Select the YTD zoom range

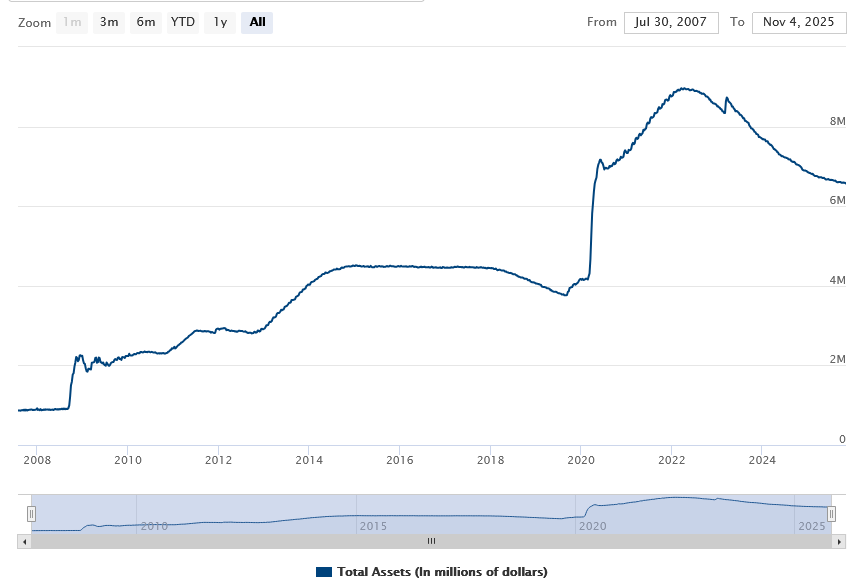(182, 22)
